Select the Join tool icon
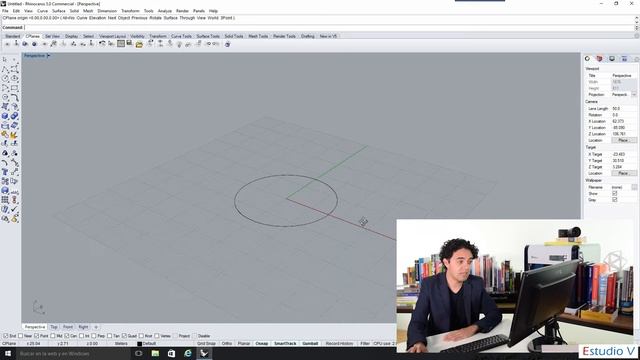 [x=5, y=135]
